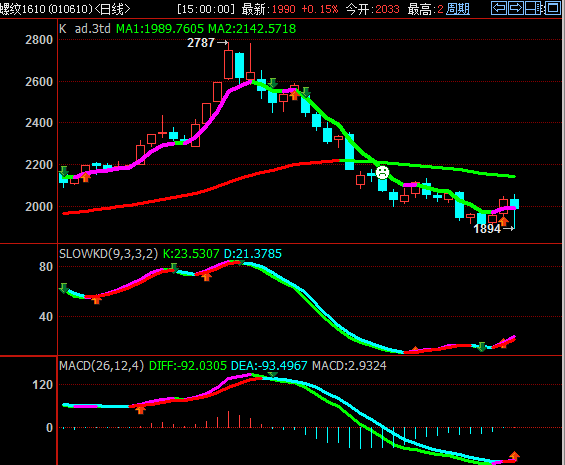Click the sad face marker on price chart
Viewport: 565px width, 465px height.
tap(382, 172)
